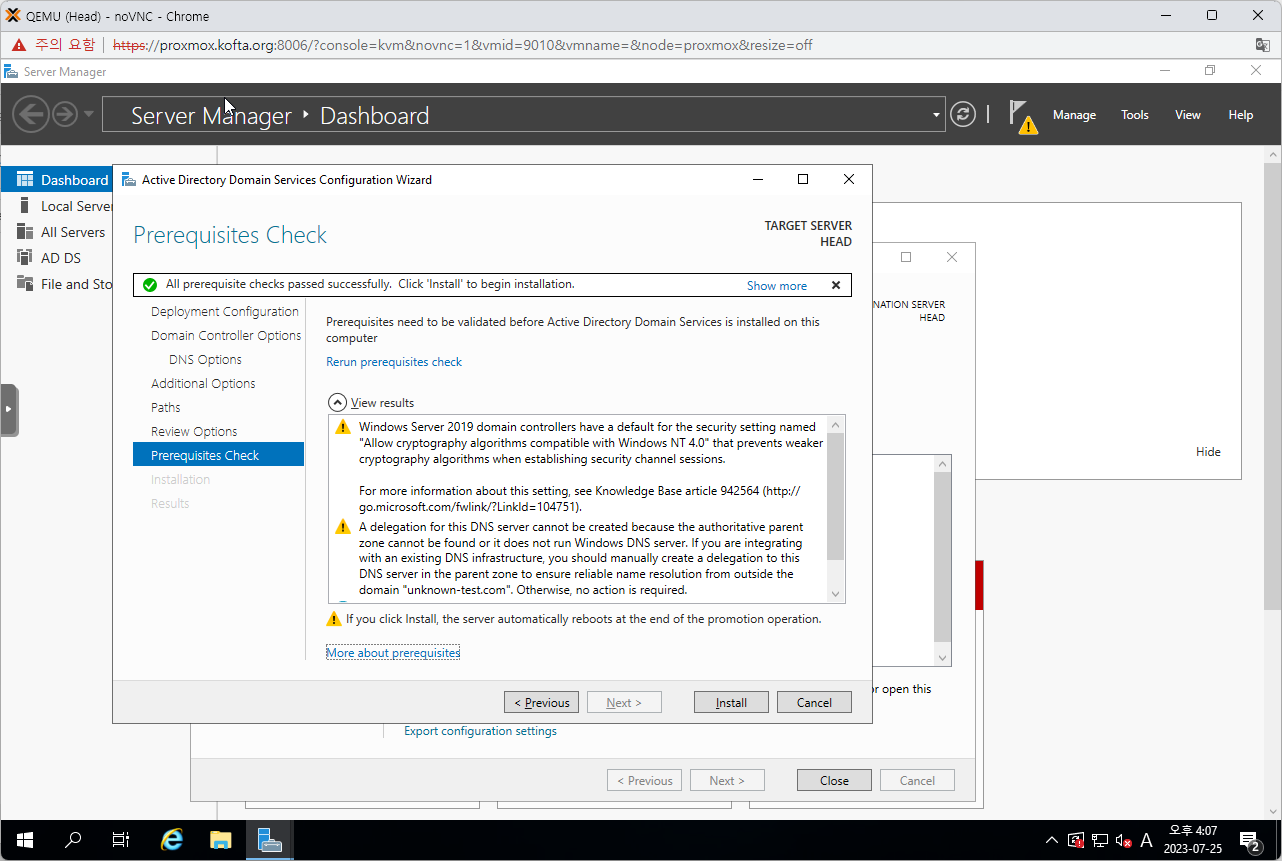Open the Tools menu
The width and height of the screenshot is (1282, 861).
[1134, 115]
